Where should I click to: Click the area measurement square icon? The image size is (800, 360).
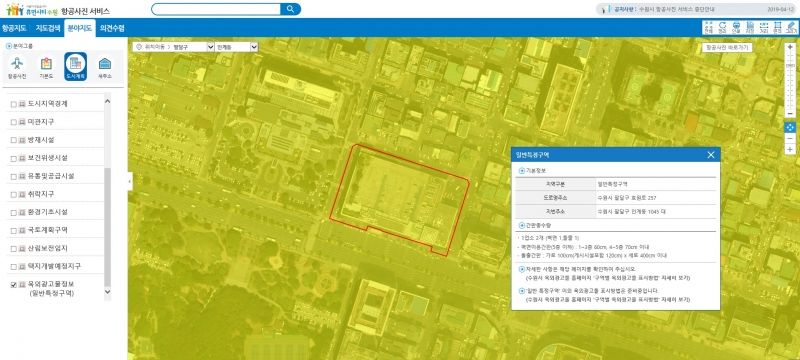[777, 27]
